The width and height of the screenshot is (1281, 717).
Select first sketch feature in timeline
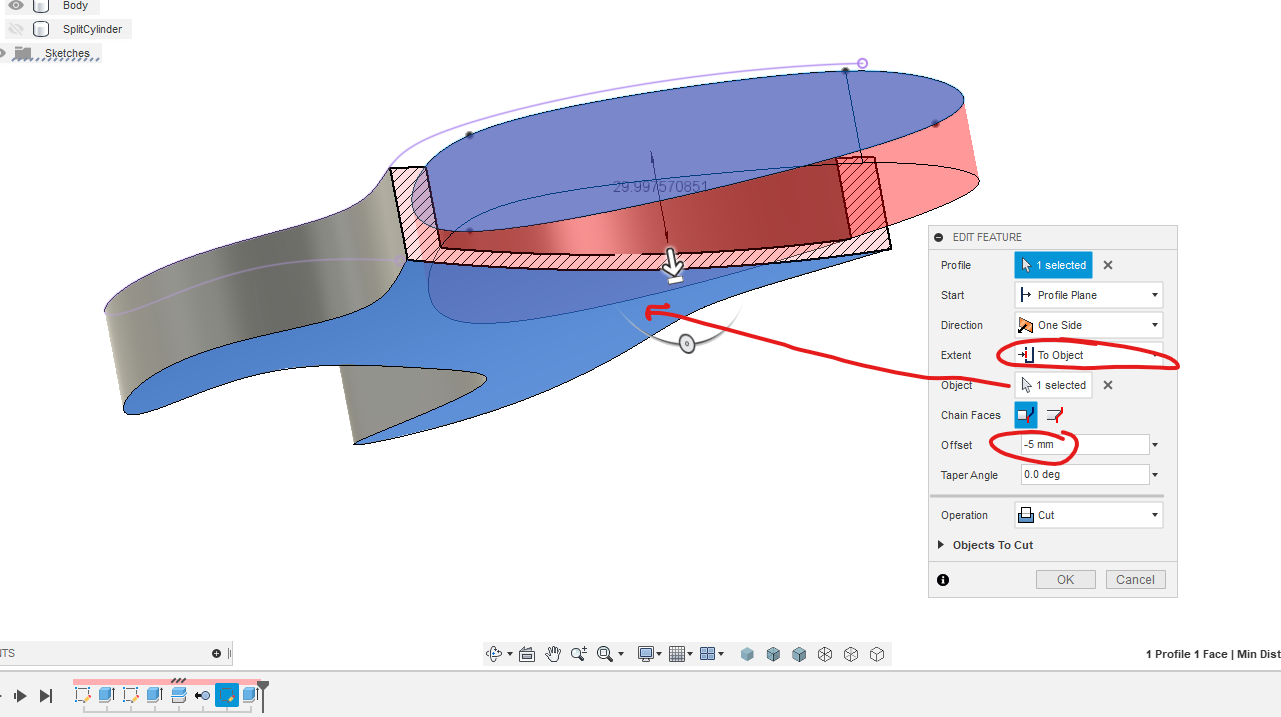tap(83, 694)
